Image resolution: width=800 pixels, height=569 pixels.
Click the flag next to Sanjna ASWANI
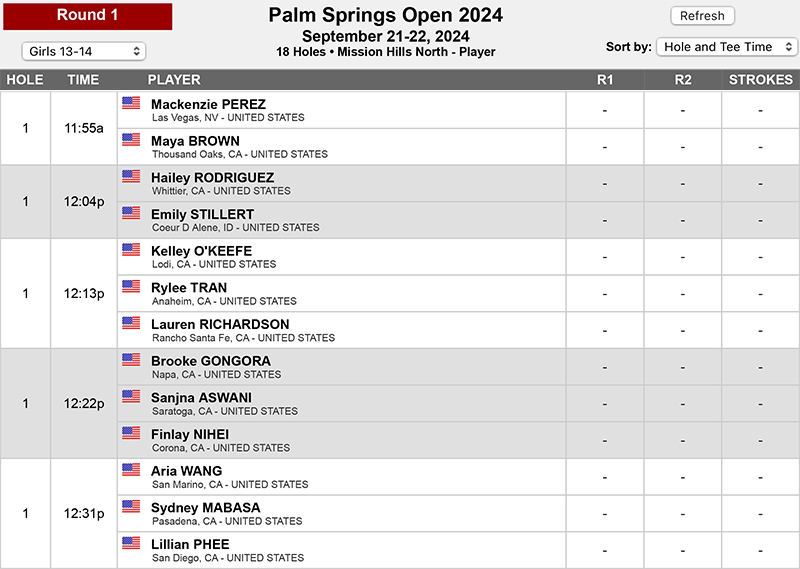(131, 396)
